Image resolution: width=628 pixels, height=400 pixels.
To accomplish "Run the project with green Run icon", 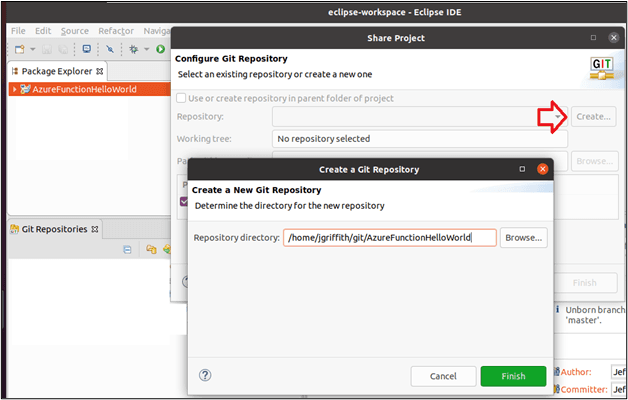I will [161, 49].
